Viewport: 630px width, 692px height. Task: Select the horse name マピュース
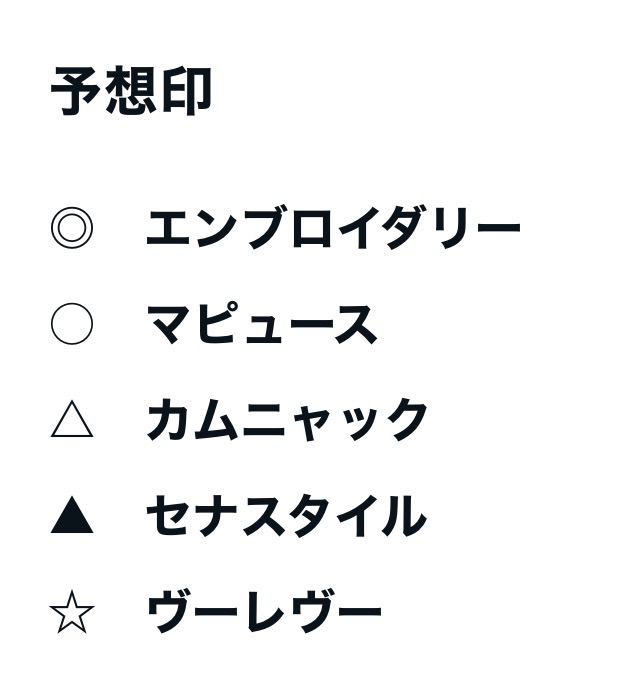point(262,325)
